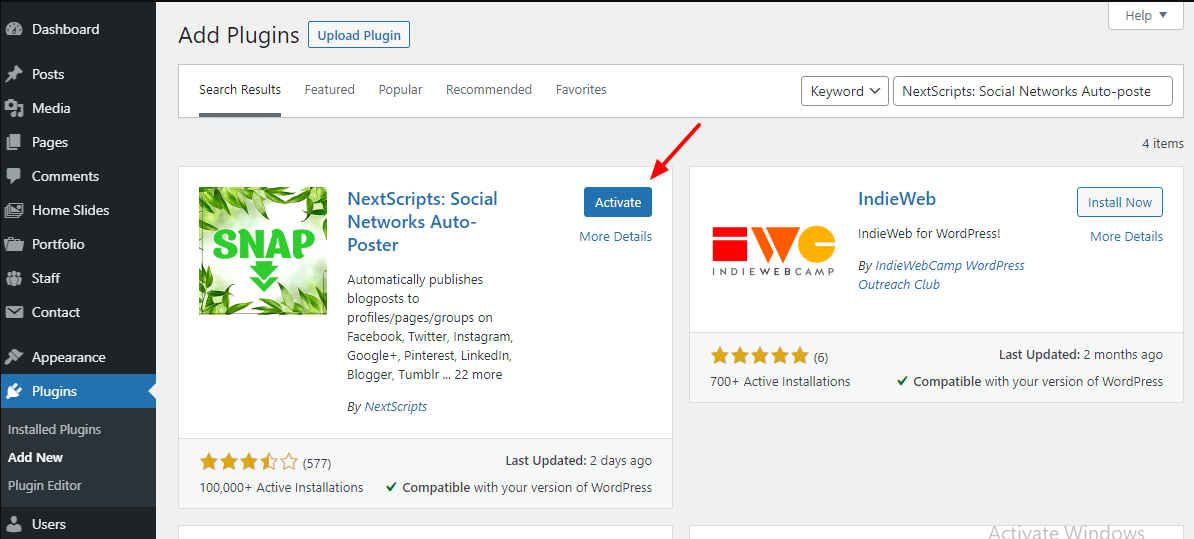Image resolution: width=1194 pixels, height=539 pixels.
Task: Click the Dashboard gauge icon
Action: coord(14,30)
